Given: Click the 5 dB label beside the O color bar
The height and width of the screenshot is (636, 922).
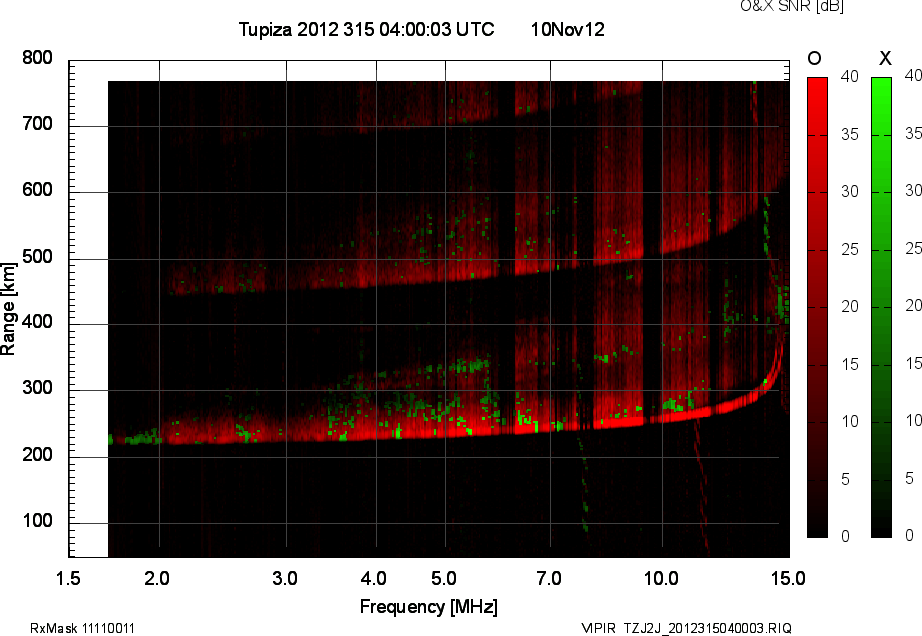Looking at the screenshot, I should click(846, 480).
